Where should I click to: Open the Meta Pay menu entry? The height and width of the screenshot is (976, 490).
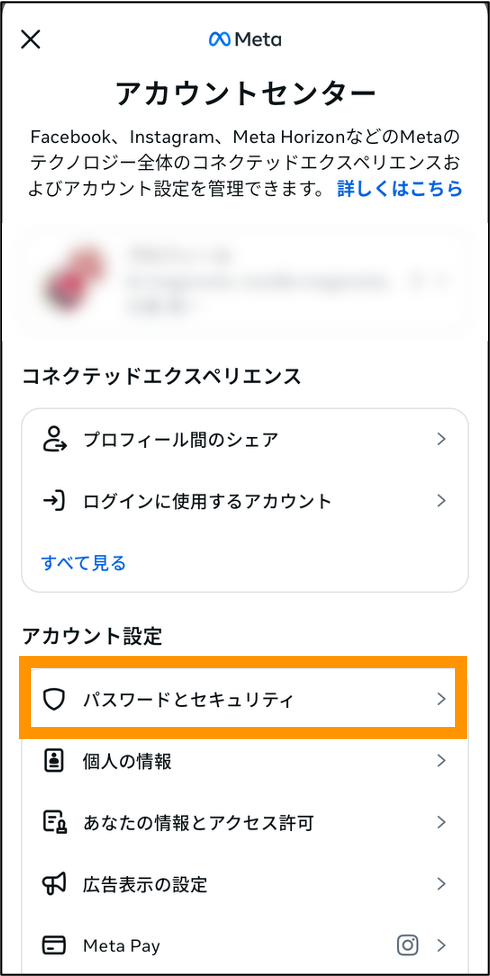click(245, 946)
